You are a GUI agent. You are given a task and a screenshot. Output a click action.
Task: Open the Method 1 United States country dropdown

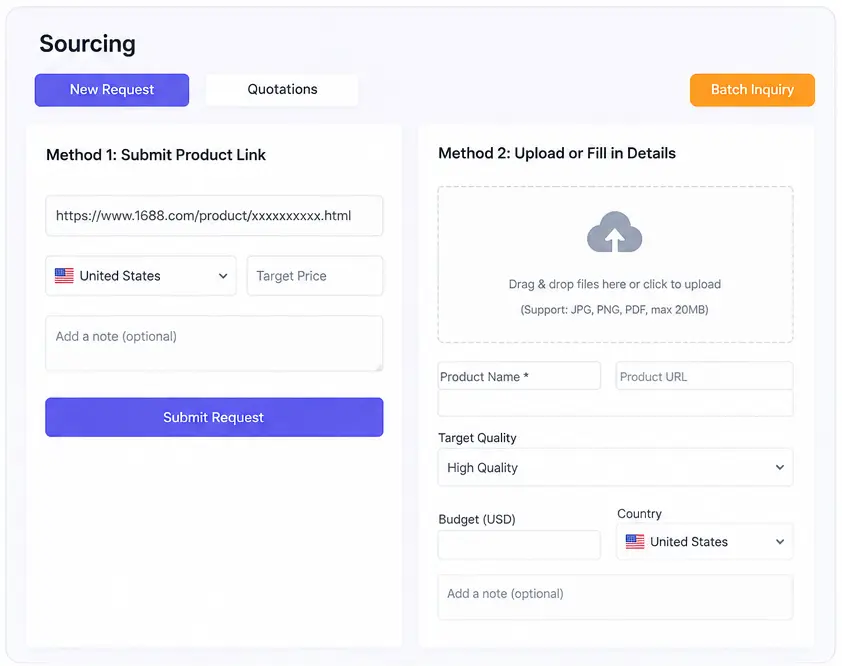tap(141, 276)
